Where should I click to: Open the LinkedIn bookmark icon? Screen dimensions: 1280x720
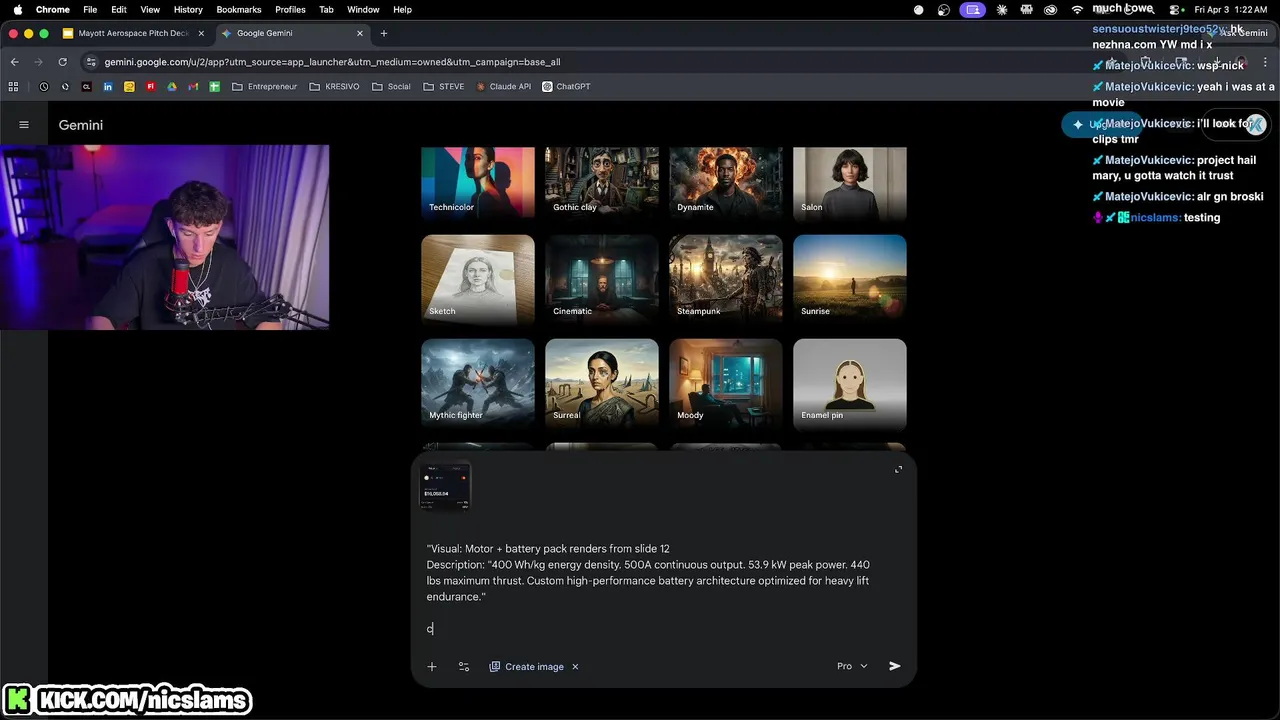(x=108, y=87)
